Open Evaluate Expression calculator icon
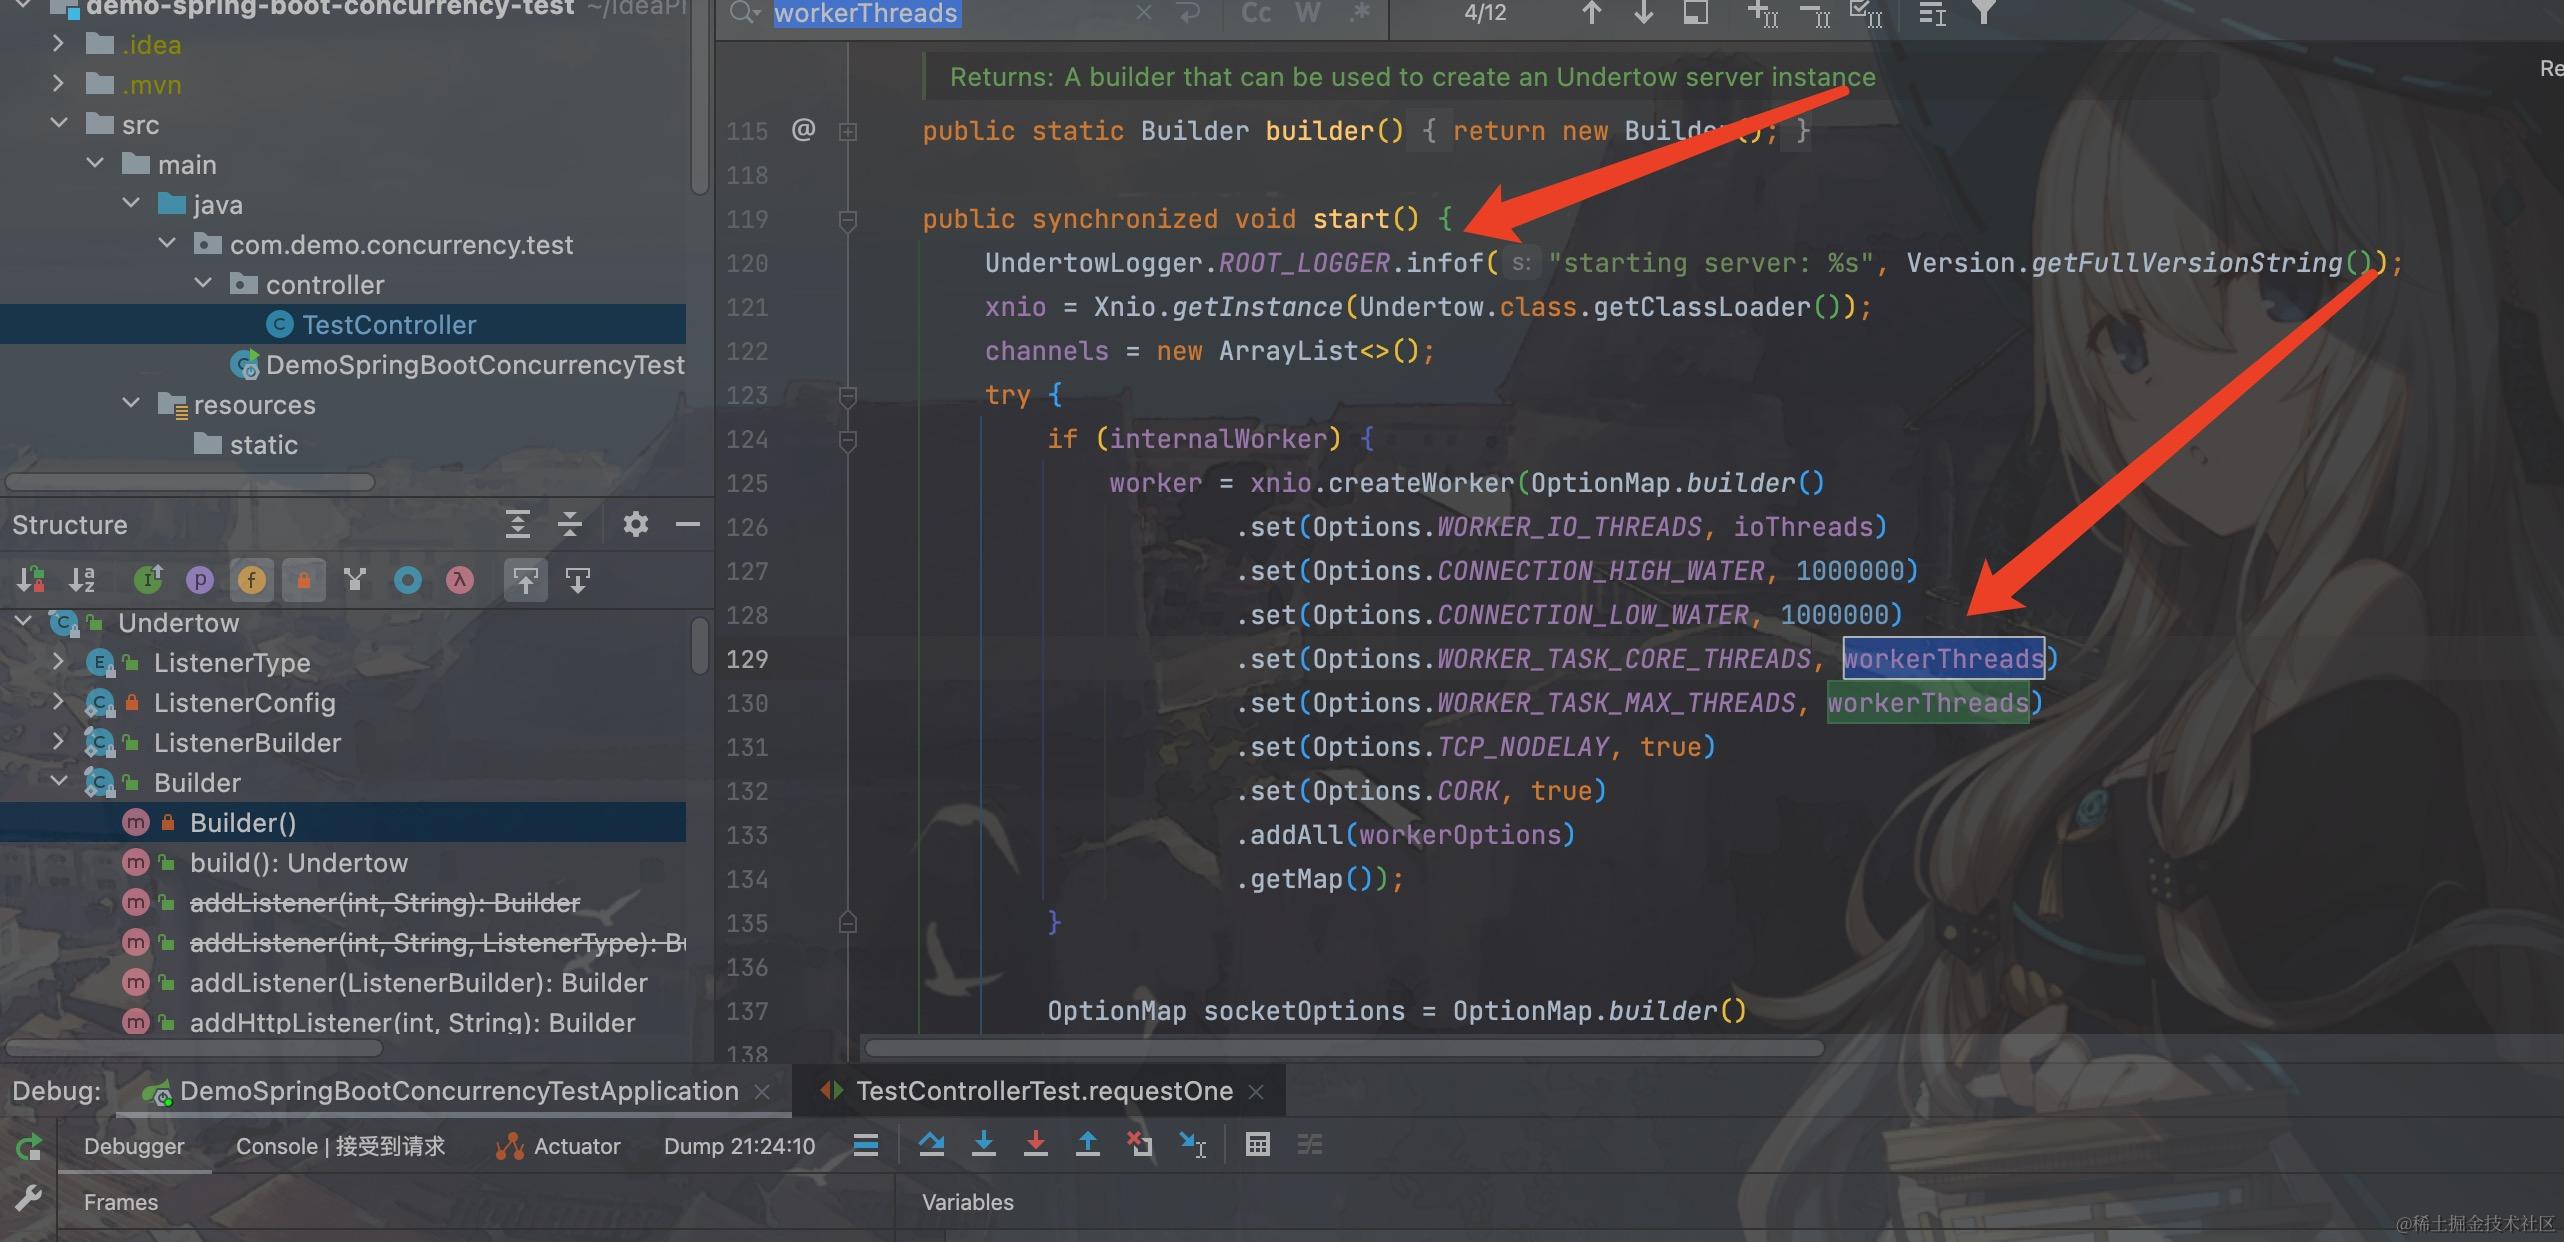 click(1258, 1144)
